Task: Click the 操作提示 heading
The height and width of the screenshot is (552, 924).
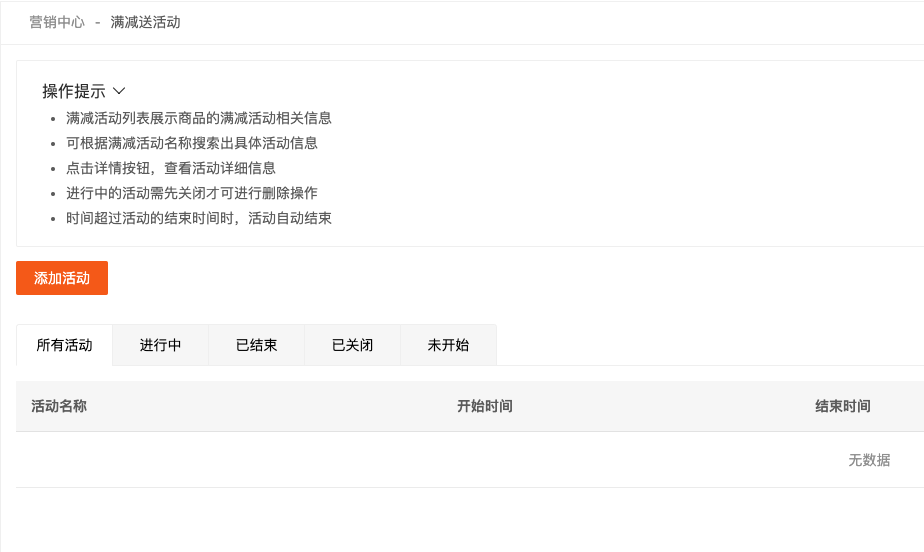Action: click(74, 91)
